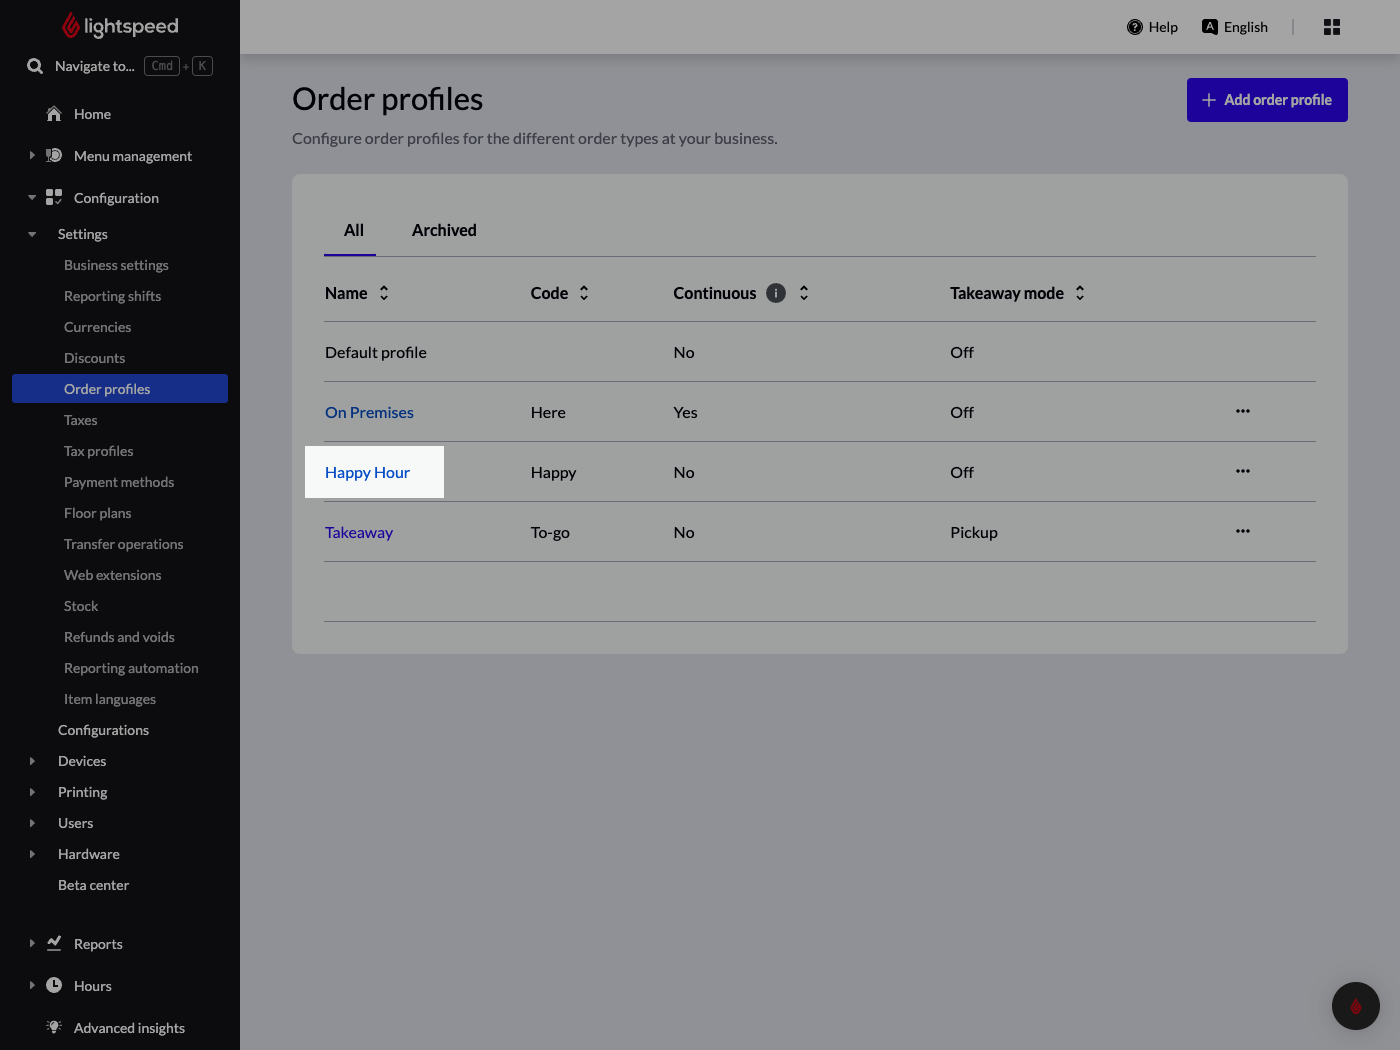Collapse the Configuration section

tap(32, 198)
